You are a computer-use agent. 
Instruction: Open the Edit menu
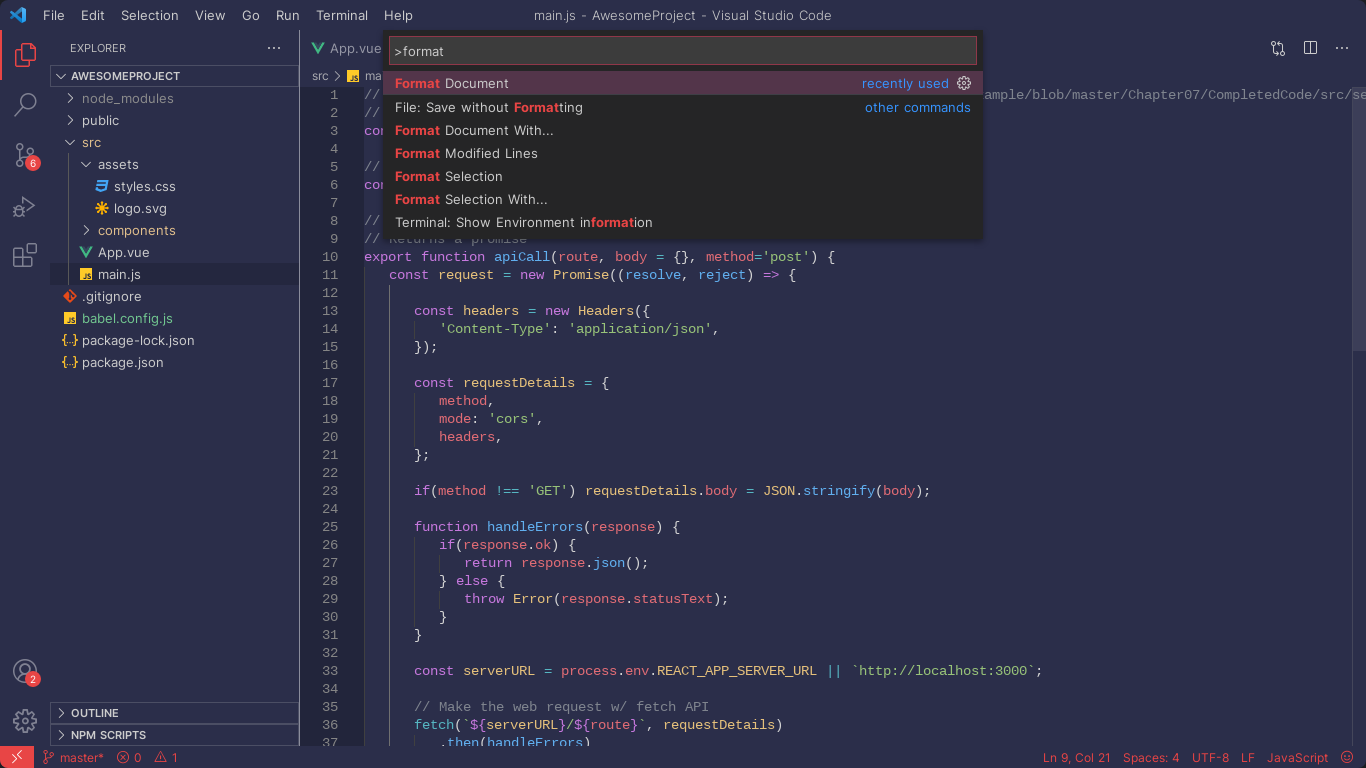tap(92, 15)
